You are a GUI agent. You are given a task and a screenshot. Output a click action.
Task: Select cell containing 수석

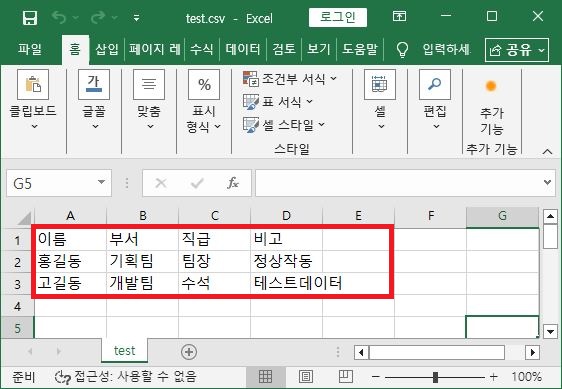[214, 283]
